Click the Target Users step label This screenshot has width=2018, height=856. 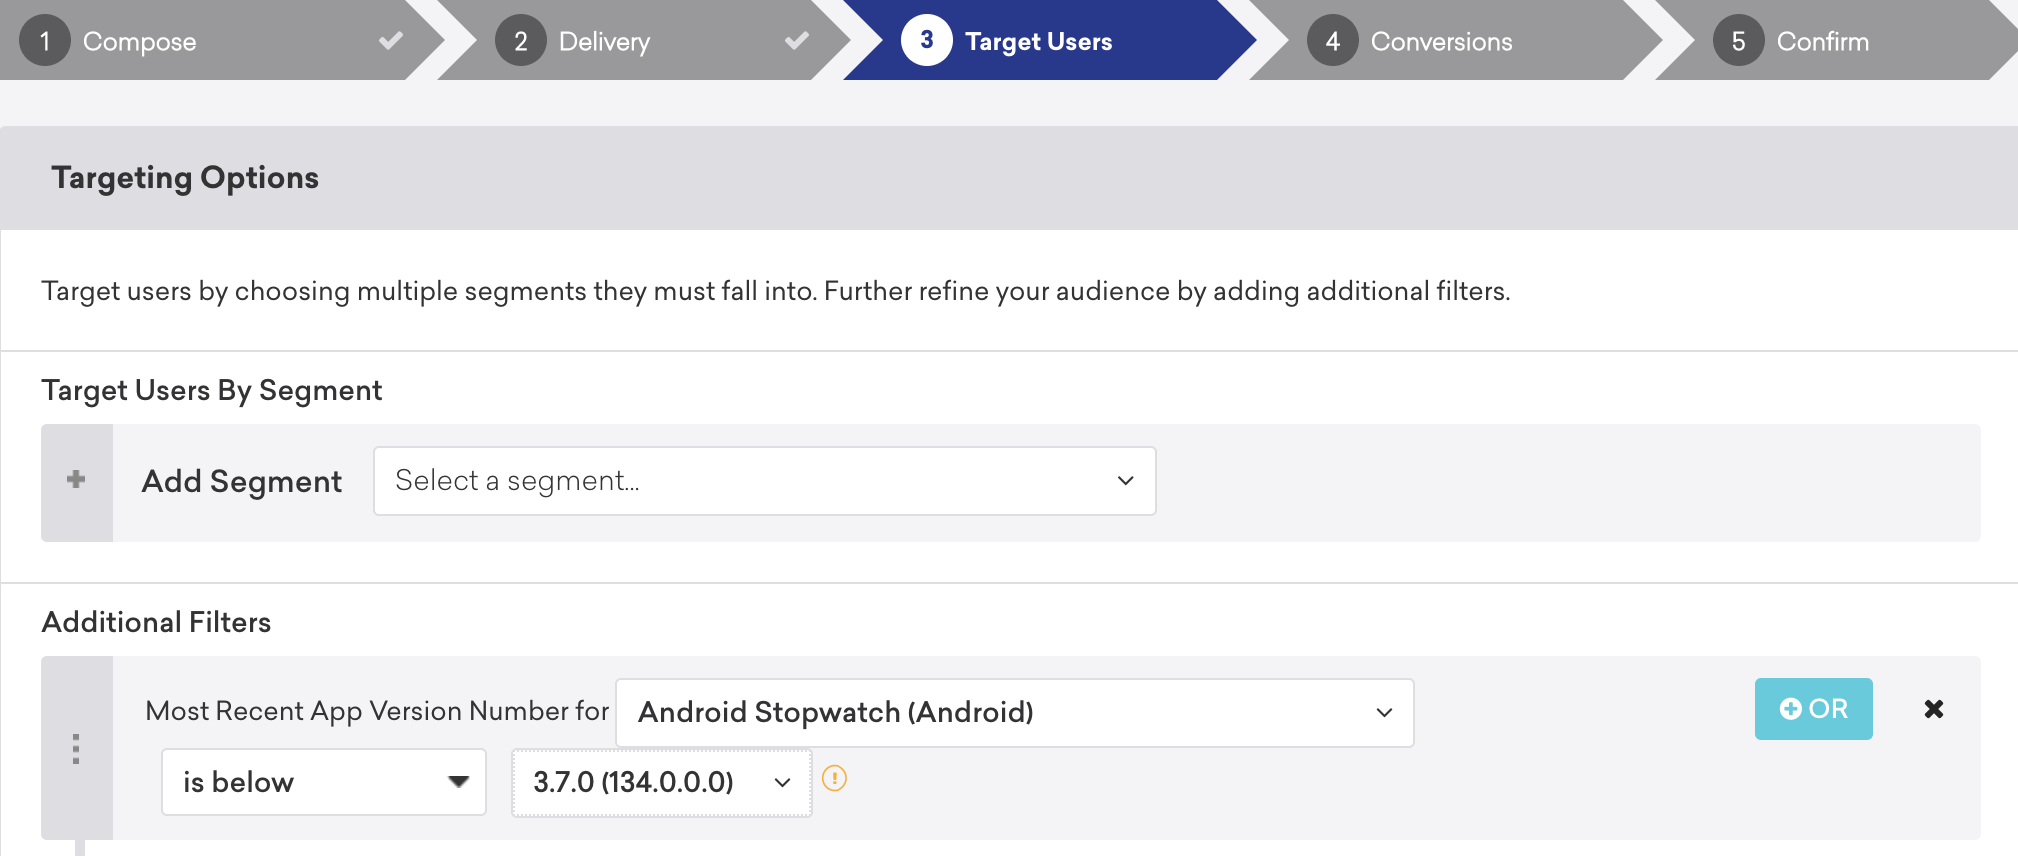(x=1038, y=42)
